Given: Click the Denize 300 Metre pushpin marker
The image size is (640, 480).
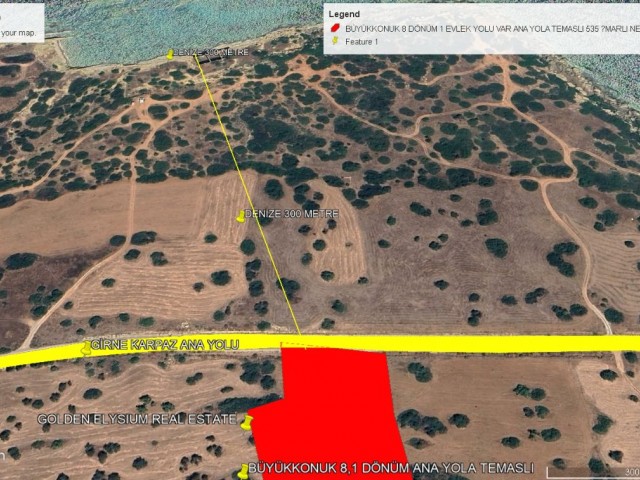Looking at the screenshot, I should point(240,216).
